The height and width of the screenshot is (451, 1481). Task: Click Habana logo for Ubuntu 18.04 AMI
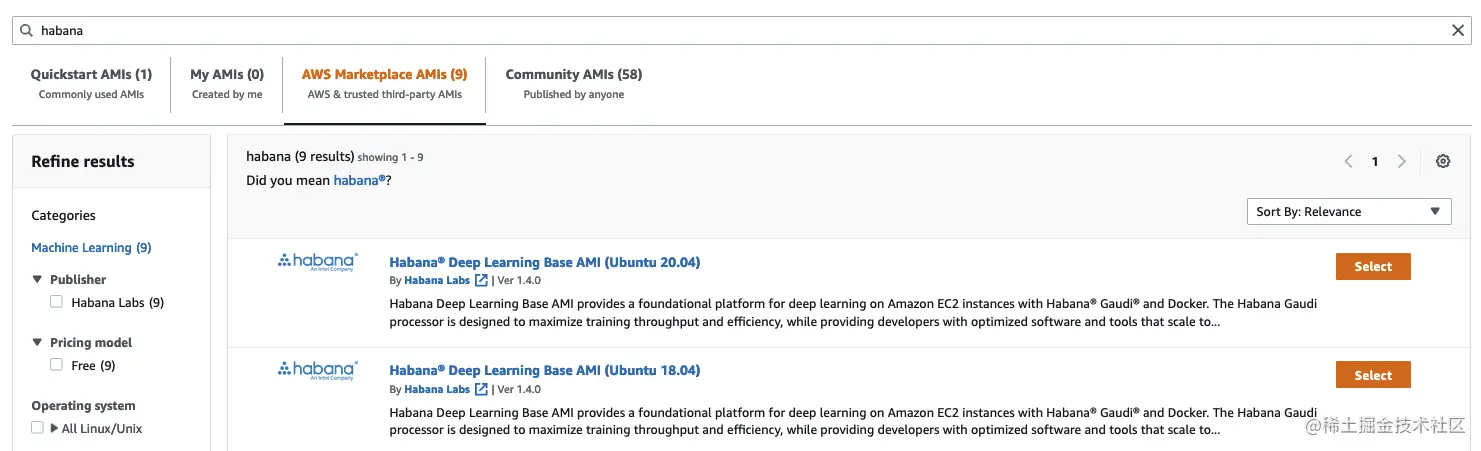pos(317,370)
